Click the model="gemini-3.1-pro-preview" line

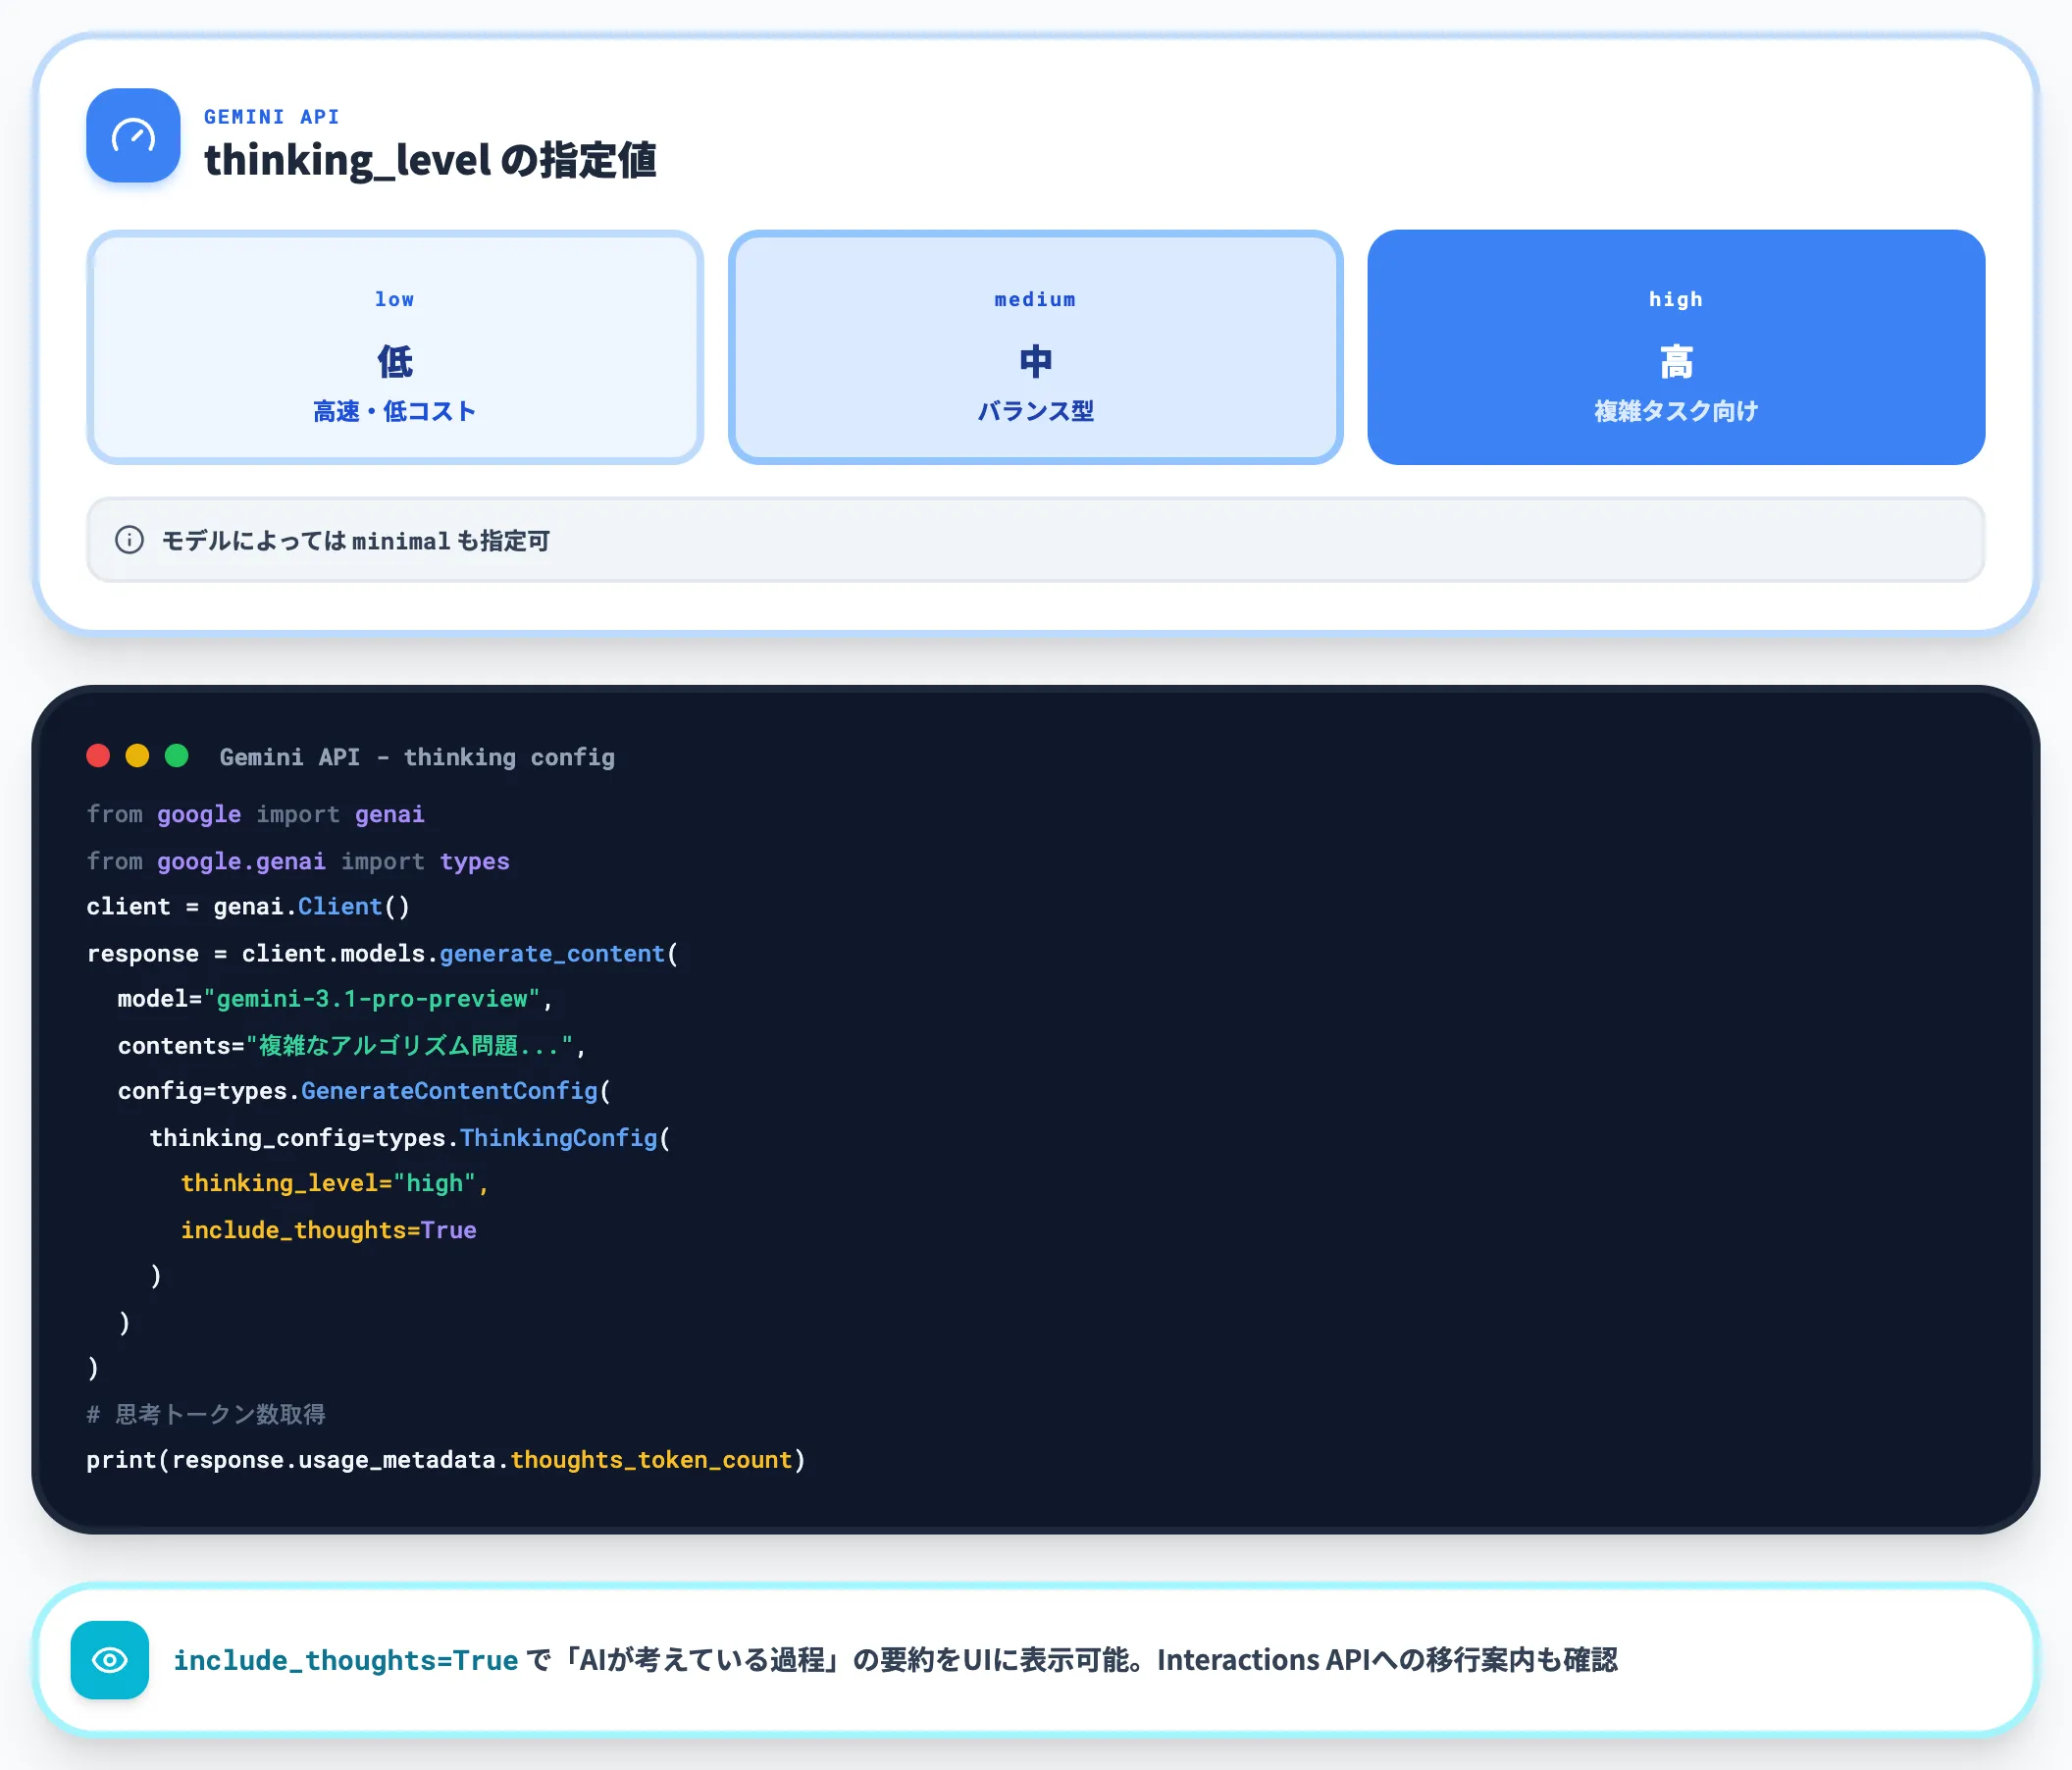pos(335,999)
